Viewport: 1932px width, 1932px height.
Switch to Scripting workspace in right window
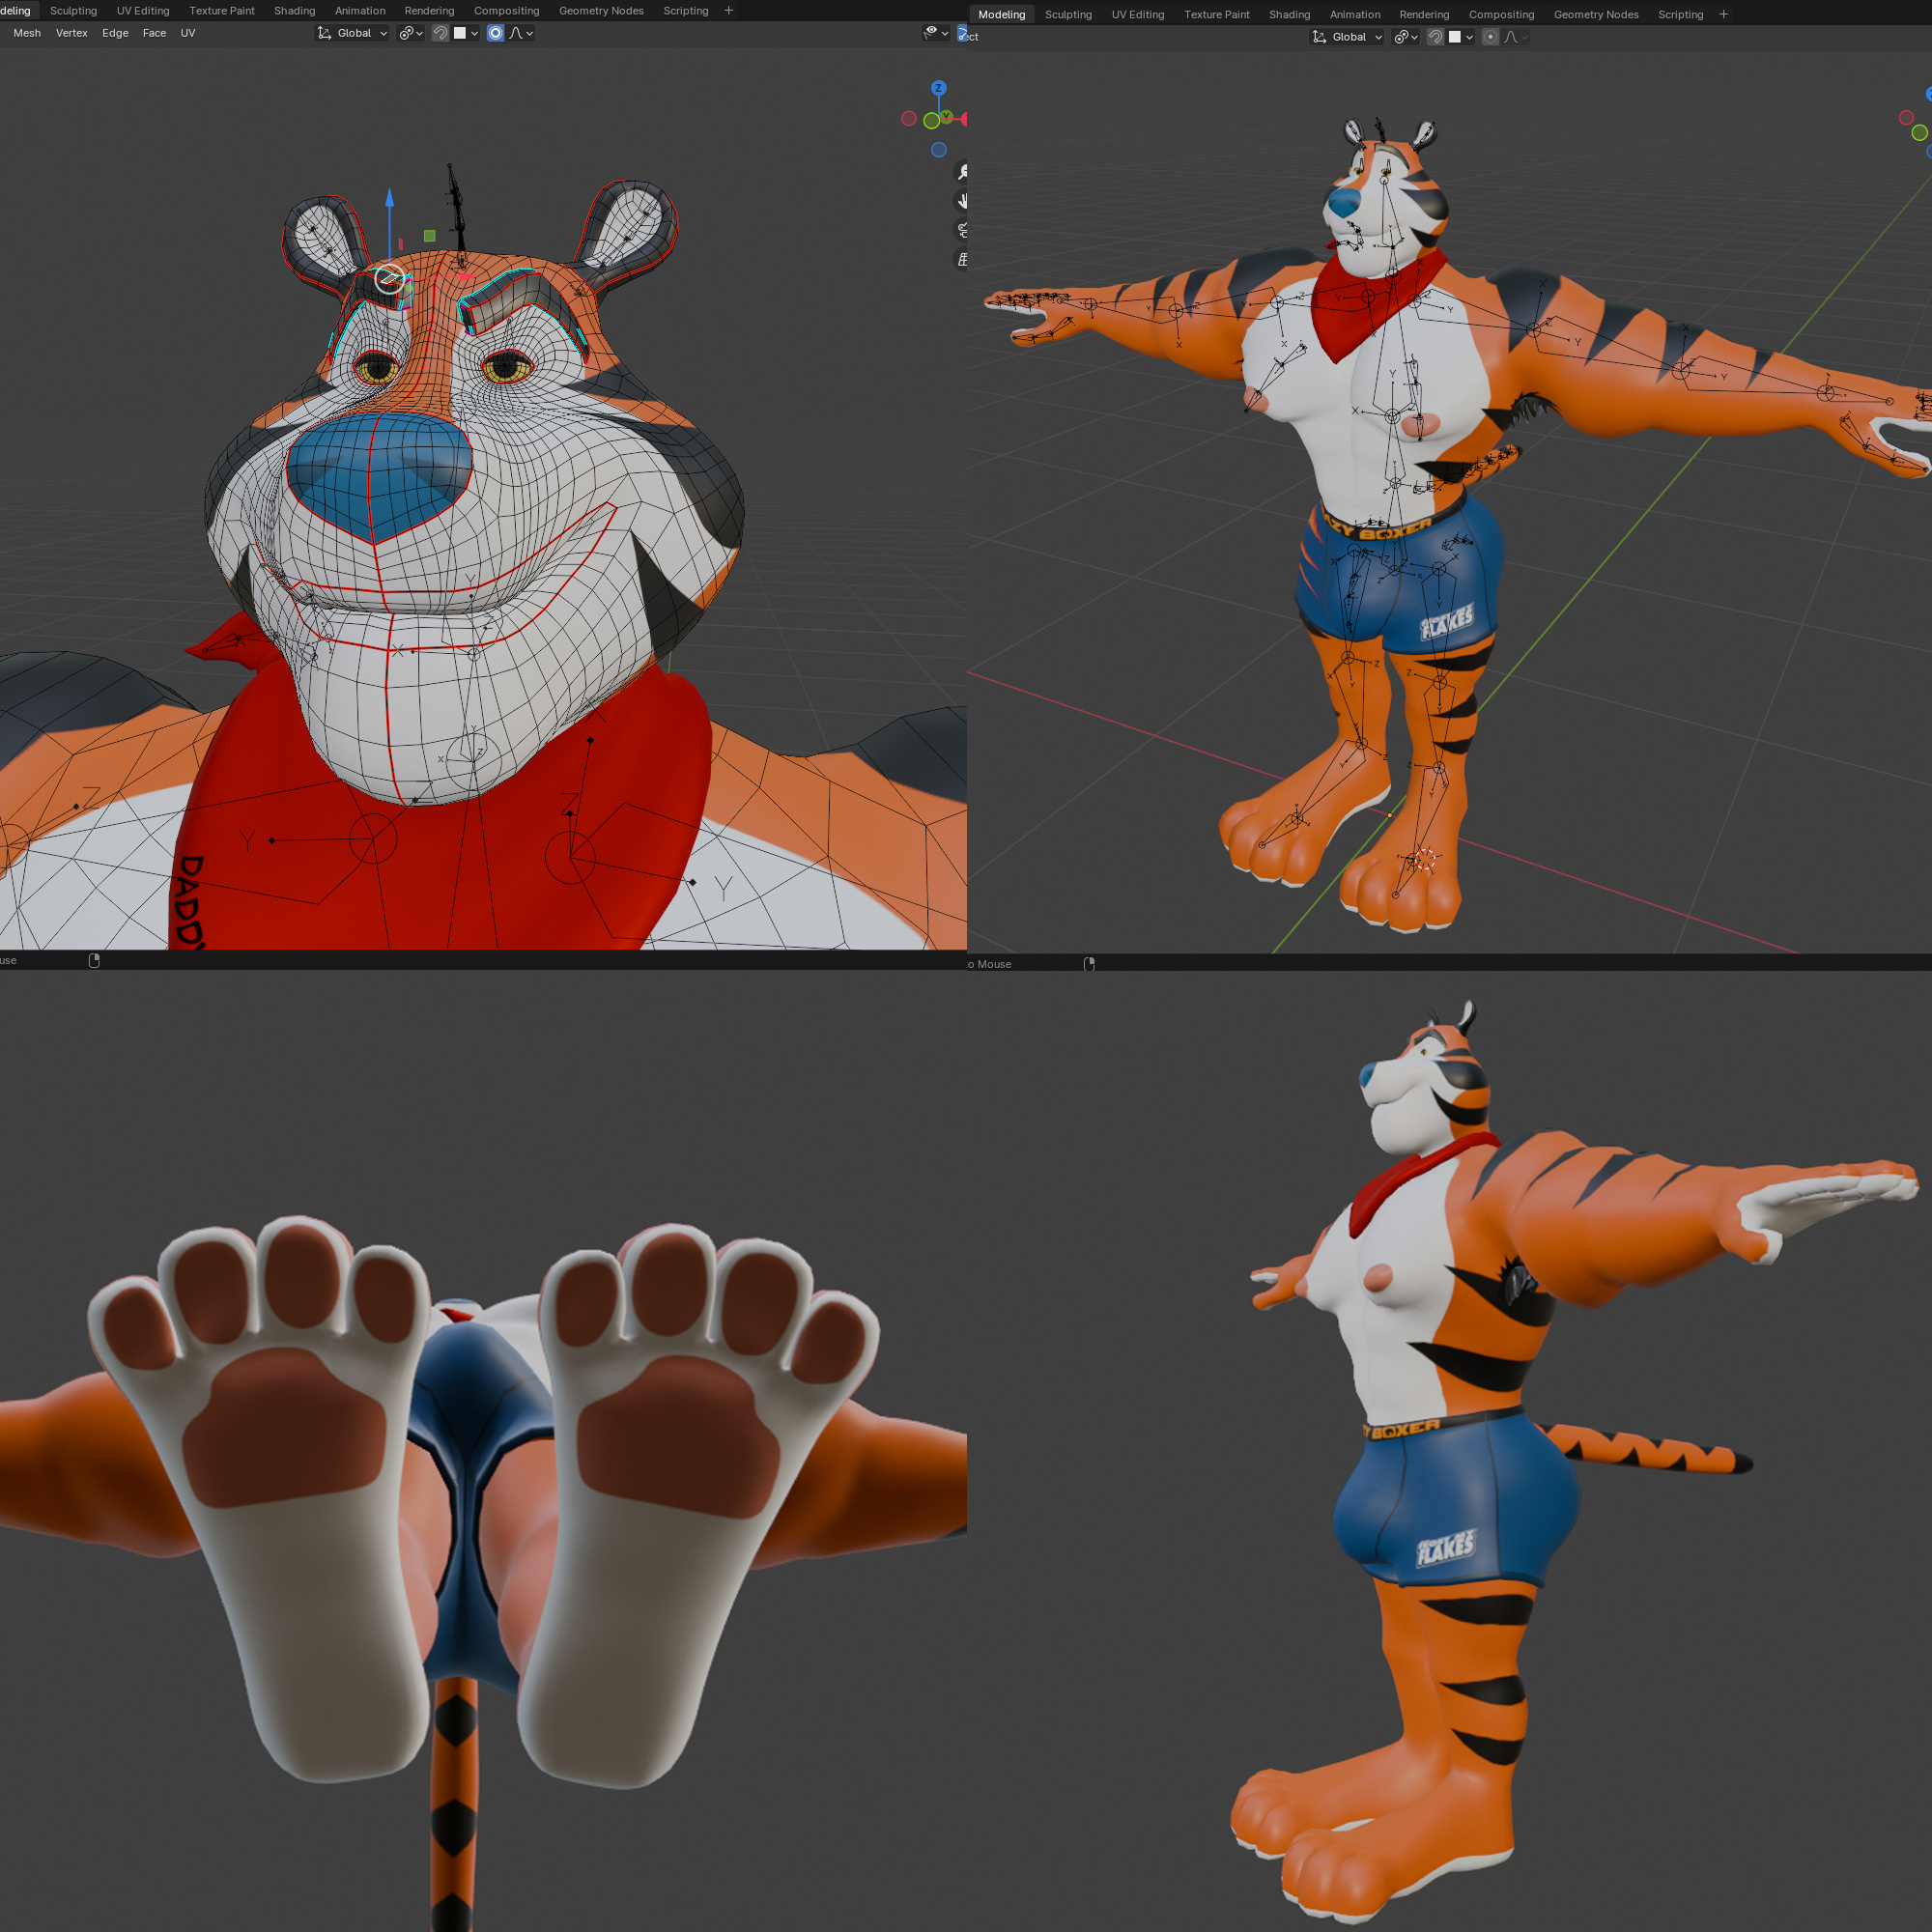point(1681,15)
